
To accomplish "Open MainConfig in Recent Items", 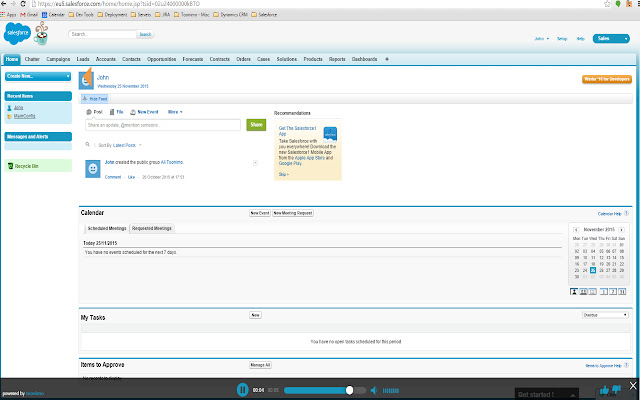I will click(x=24, y=116).
